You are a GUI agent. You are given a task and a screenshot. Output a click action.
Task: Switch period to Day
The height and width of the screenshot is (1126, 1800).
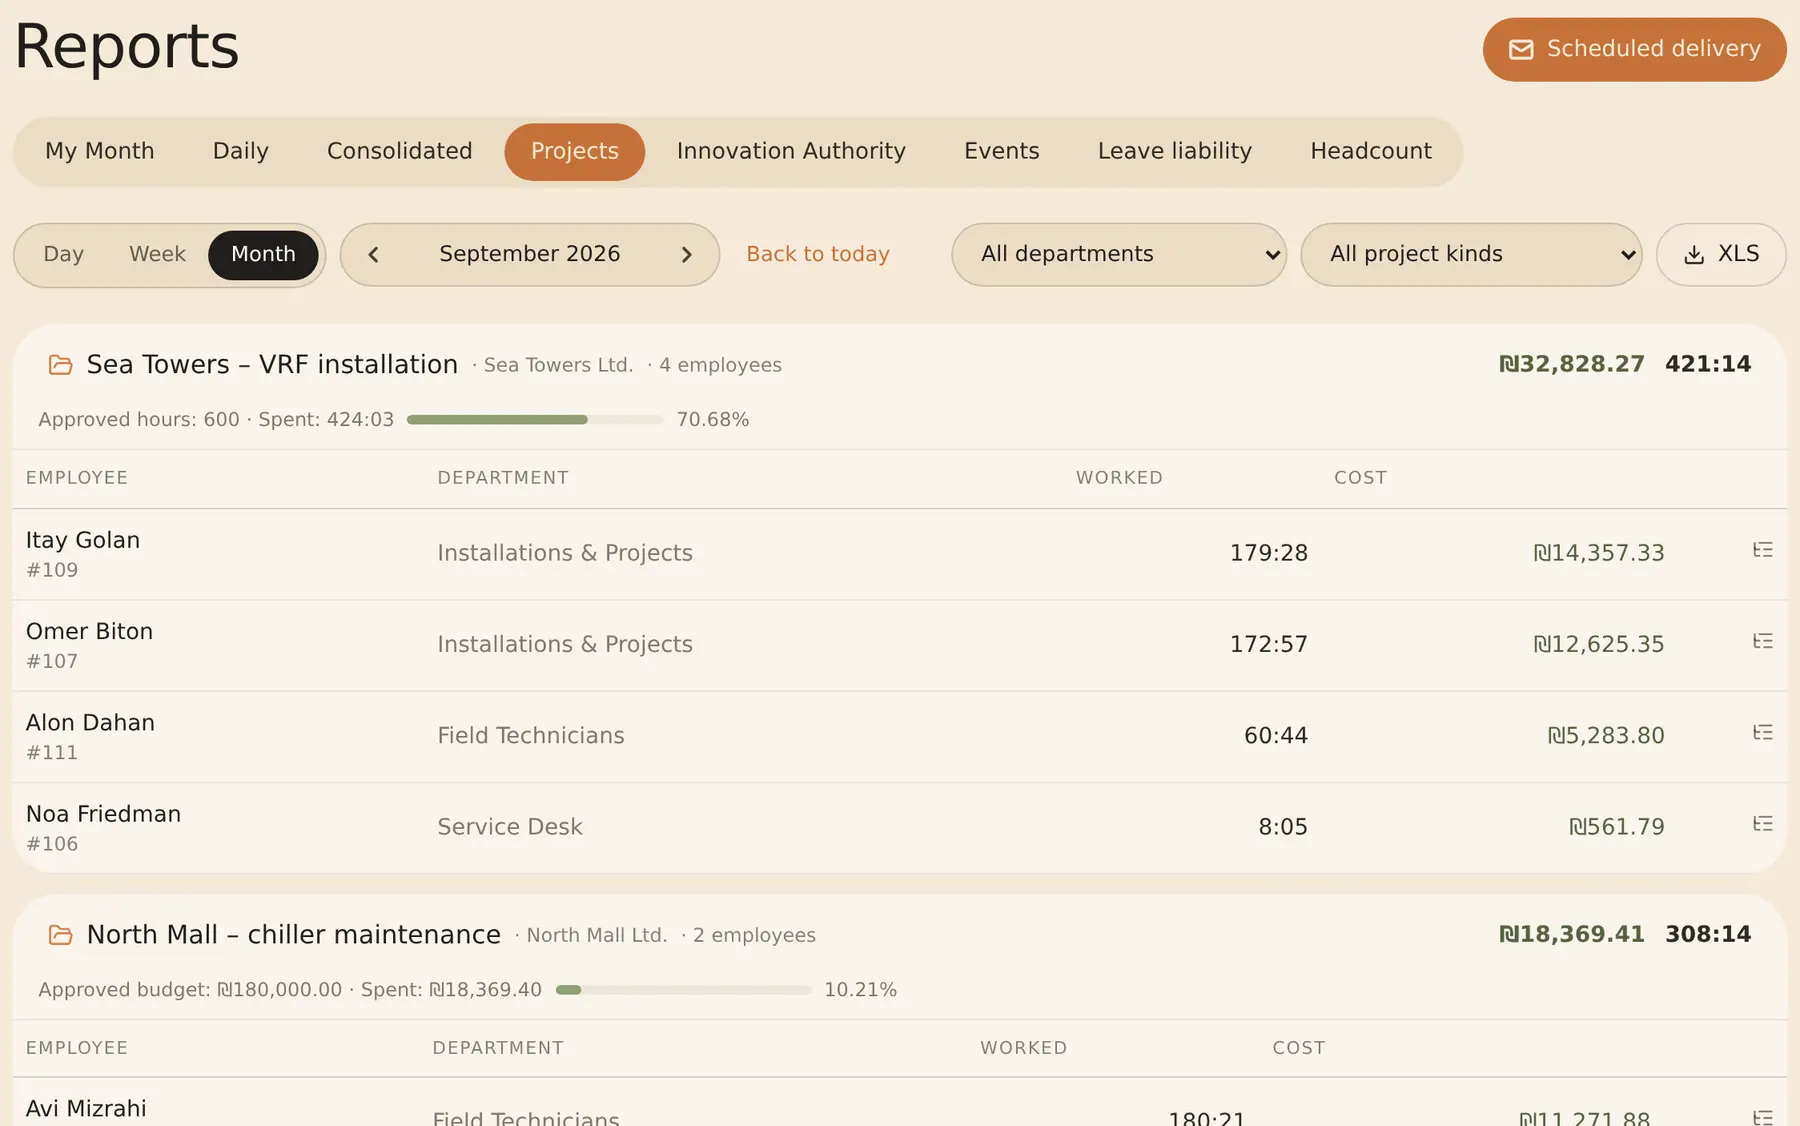[63, 254]
